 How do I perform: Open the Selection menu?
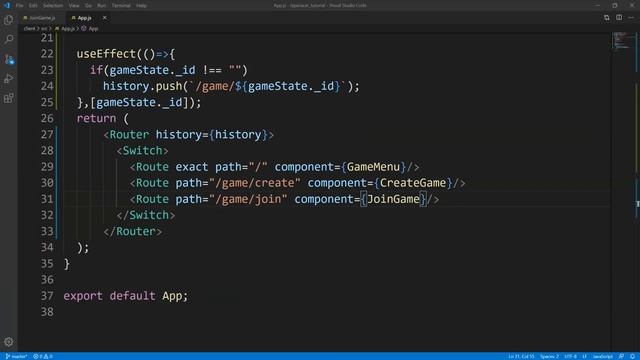click(53, 6)
